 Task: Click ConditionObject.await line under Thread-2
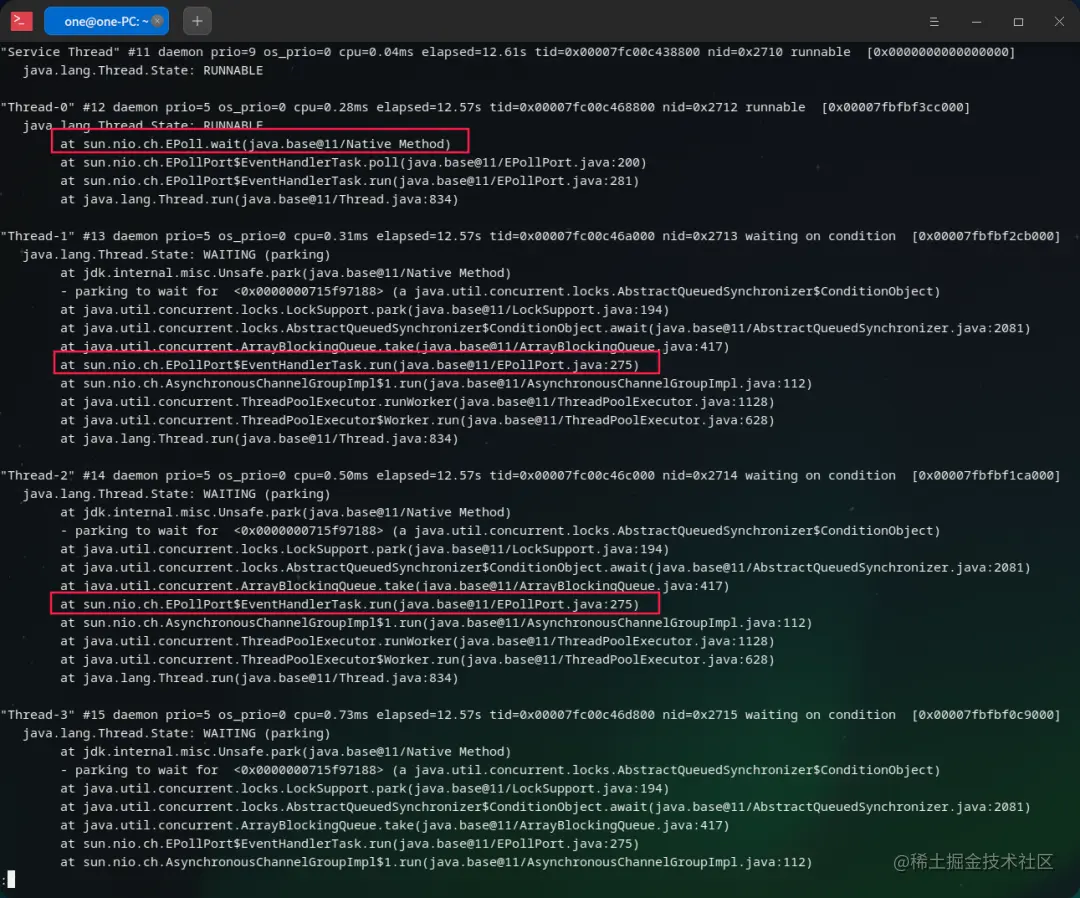(545, 567)
